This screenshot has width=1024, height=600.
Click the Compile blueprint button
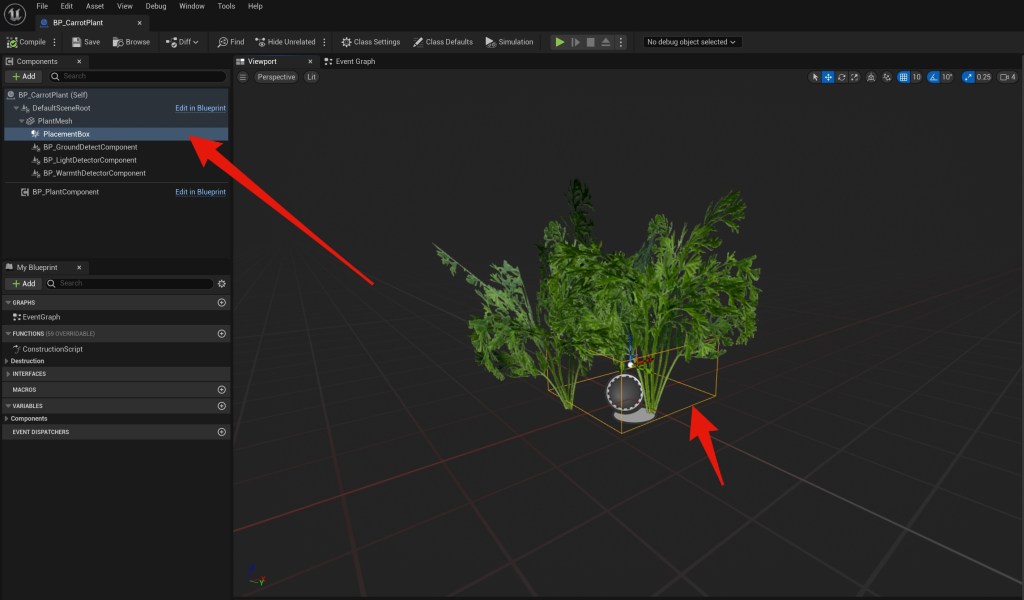point(26,42)
